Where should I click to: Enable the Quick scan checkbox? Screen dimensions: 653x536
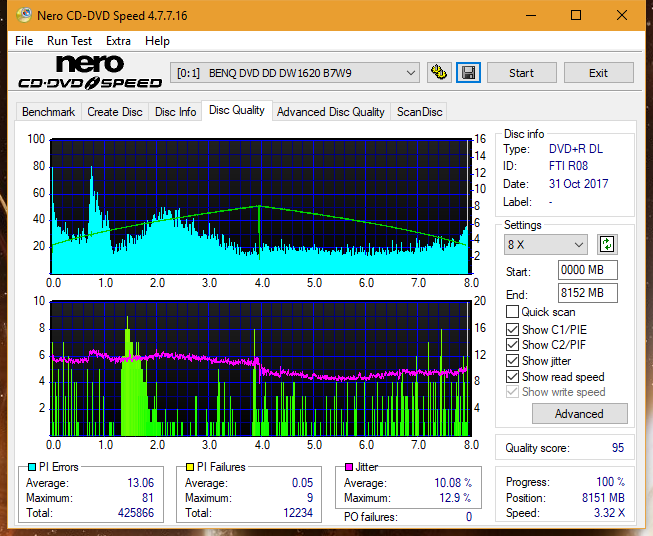pos(512,312)
